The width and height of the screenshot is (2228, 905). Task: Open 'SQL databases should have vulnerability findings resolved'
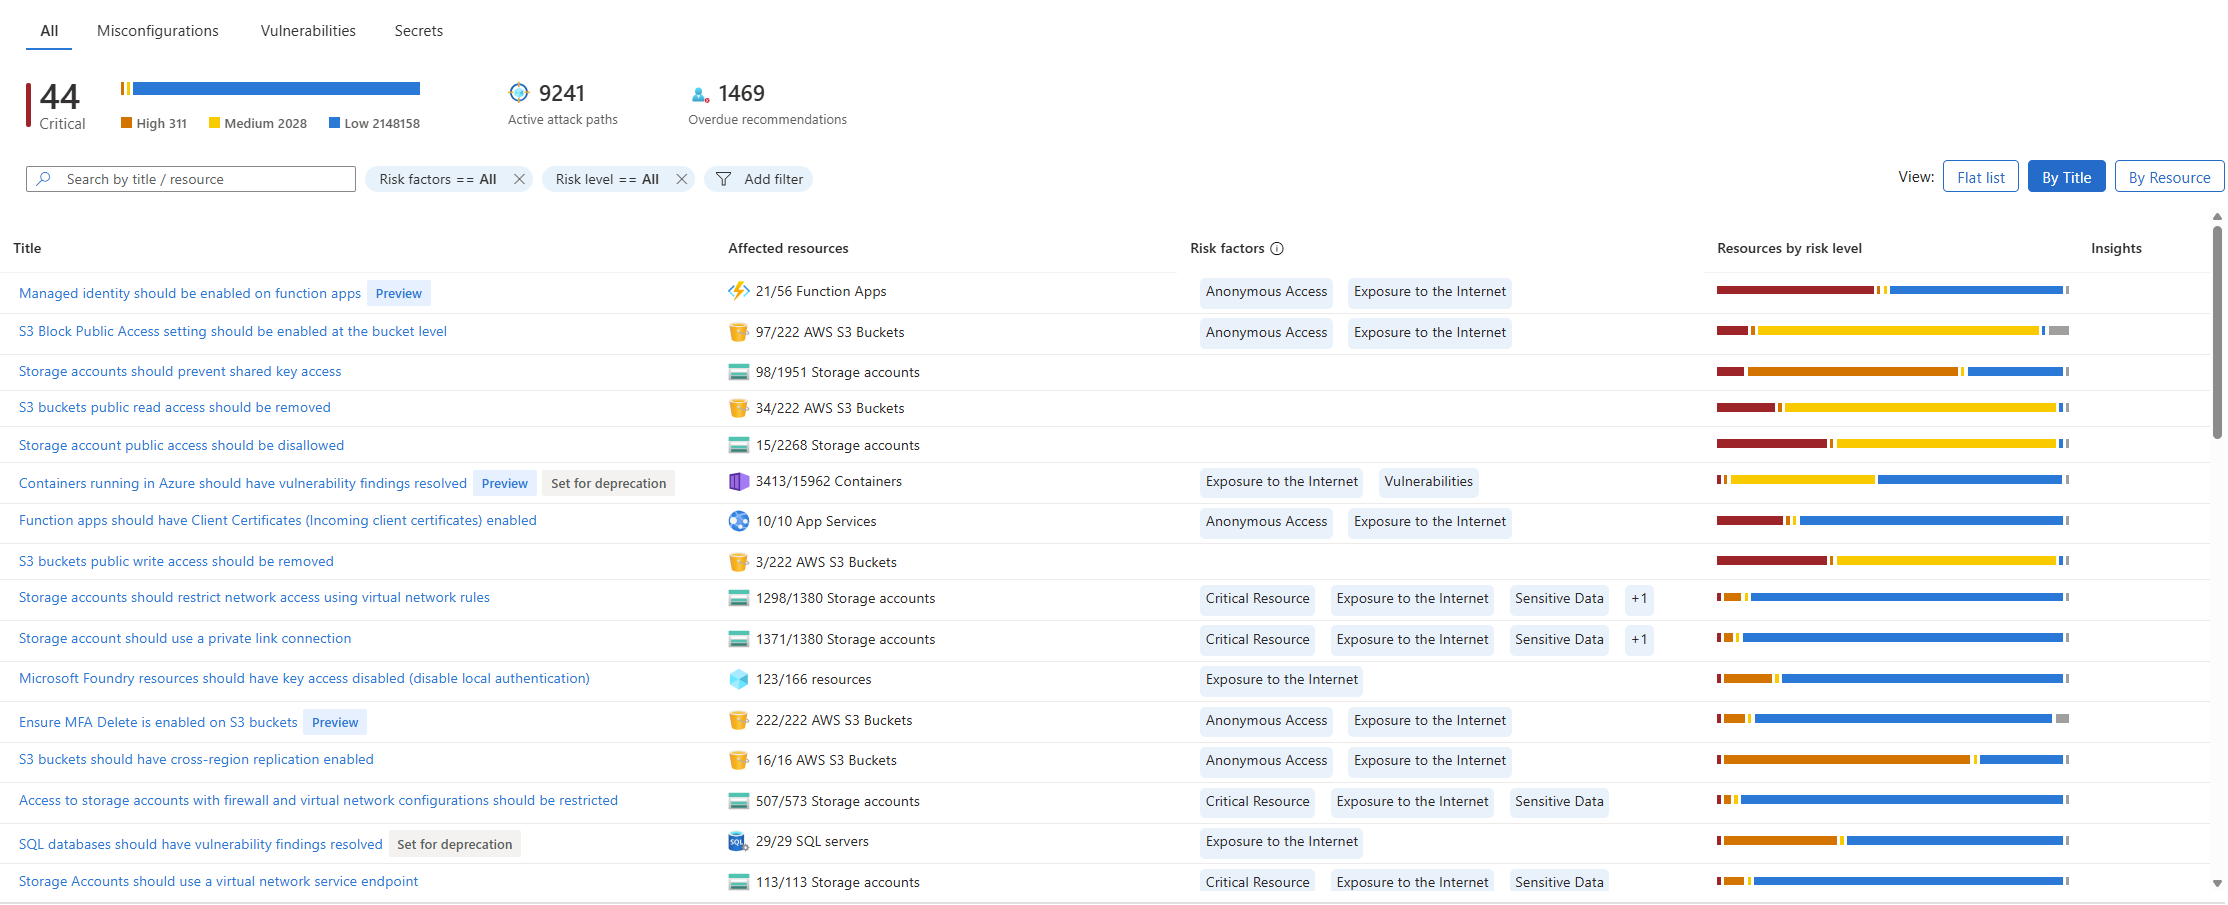tap(201, 844)
